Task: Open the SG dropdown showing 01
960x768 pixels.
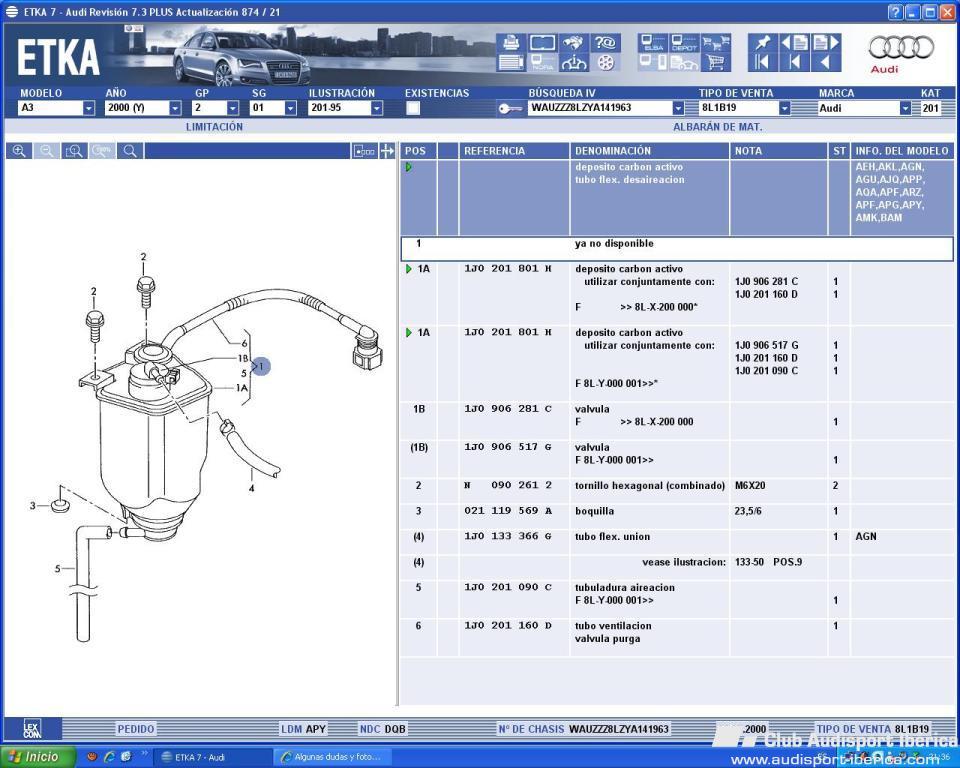Action: [291, 108]
